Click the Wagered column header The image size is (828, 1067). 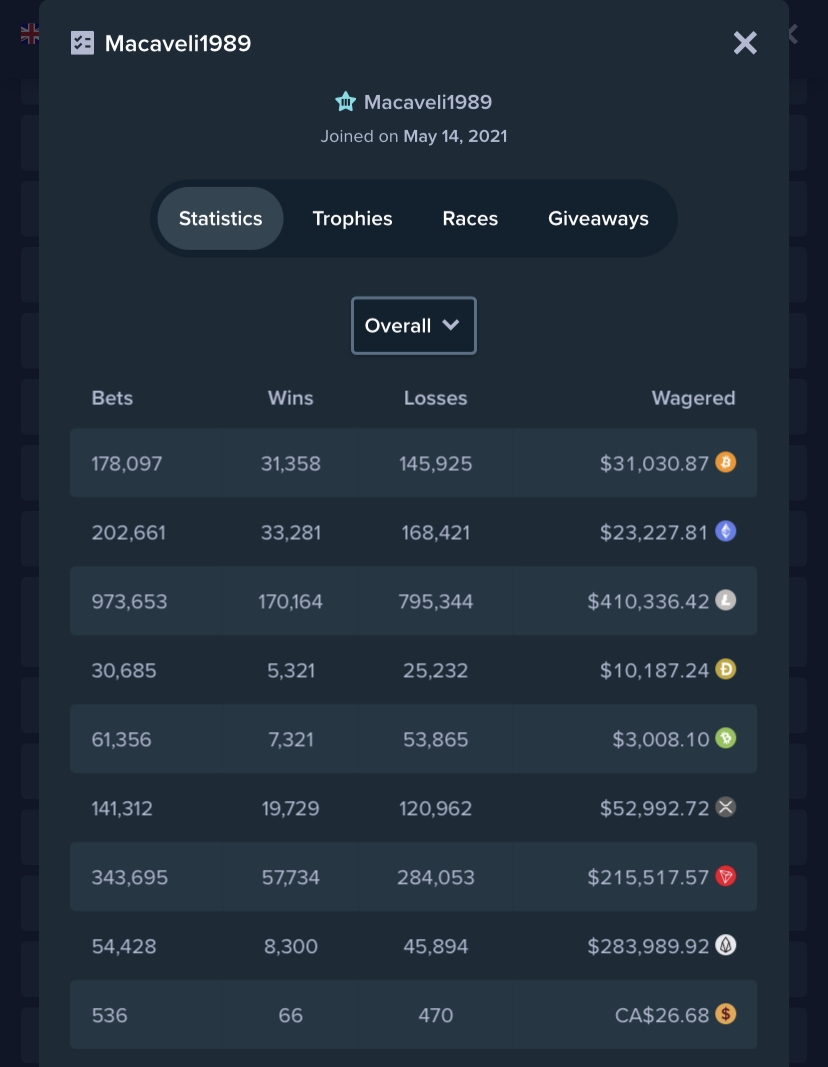pyautogui.click(x=693, y=398)
